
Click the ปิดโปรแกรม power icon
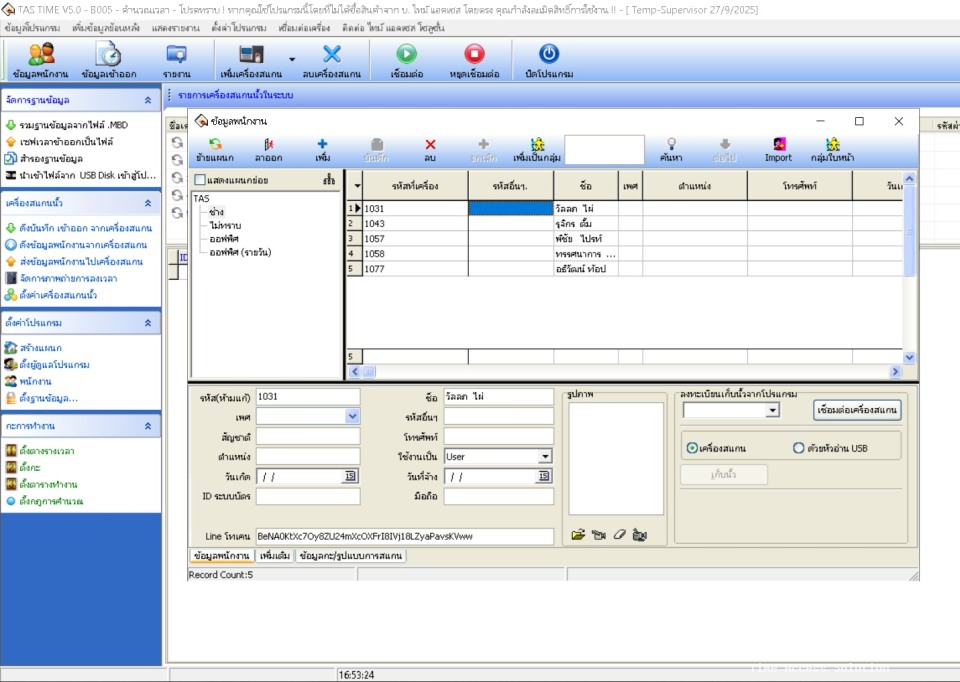[x=548, y=55]
